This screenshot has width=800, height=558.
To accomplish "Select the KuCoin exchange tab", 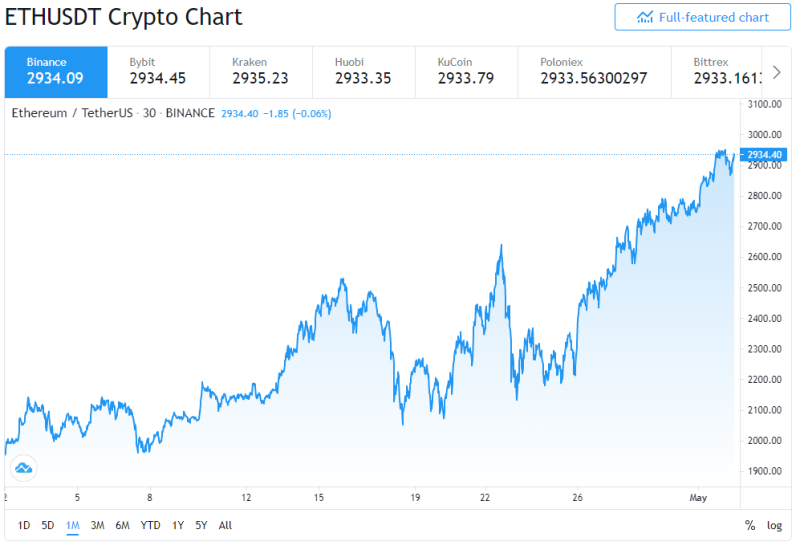I will [467, 72].
